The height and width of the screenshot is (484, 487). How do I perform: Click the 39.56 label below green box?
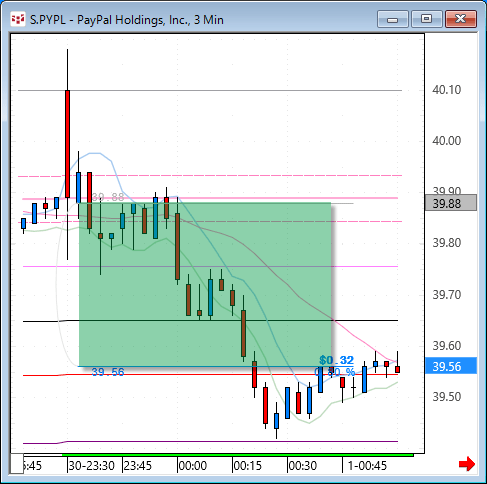(108, 372)
